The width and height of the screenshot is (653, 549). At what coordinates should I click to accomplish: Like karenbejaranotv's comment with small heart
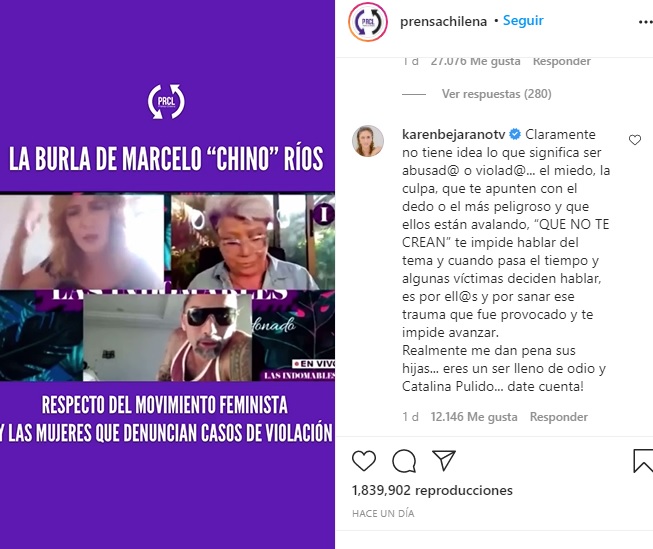point(635,140)
